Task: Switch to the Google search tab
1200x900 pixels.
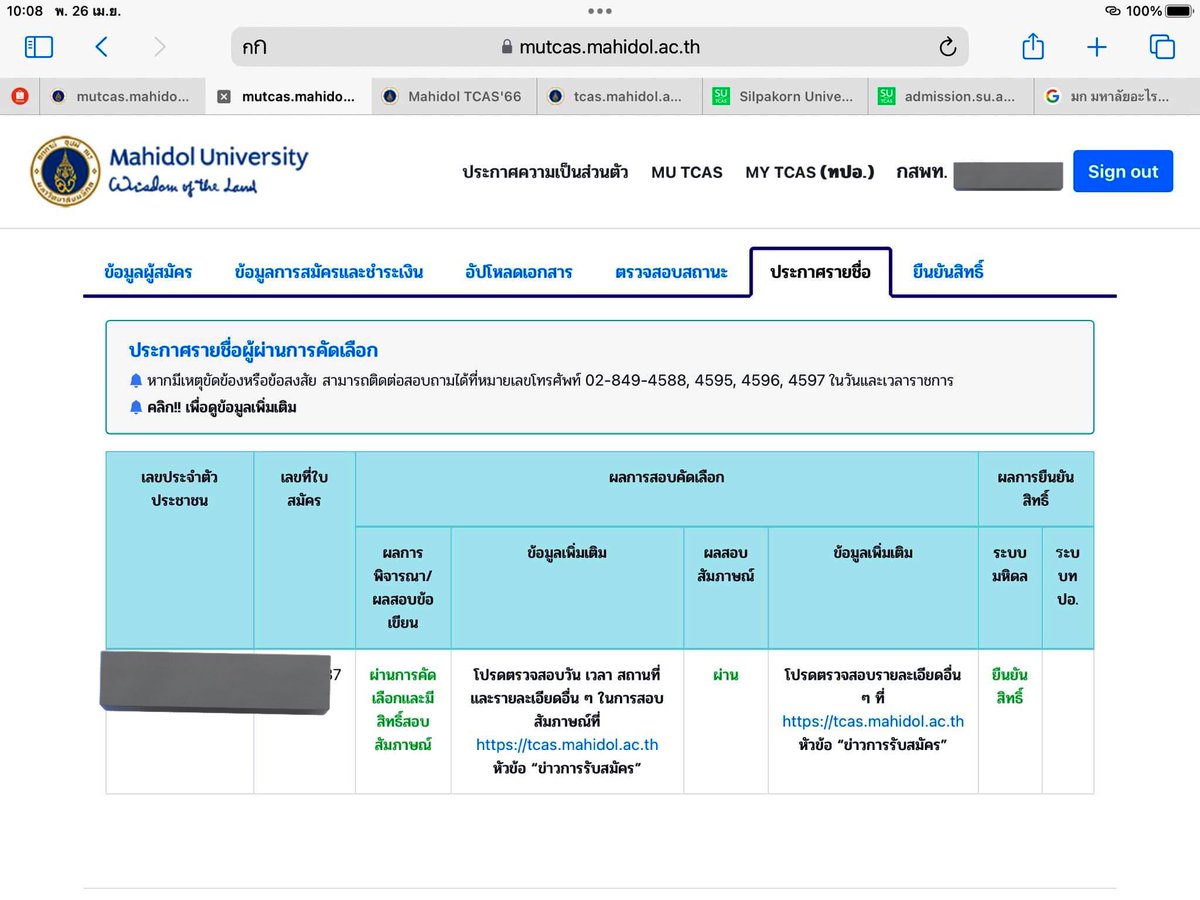Action: pyautogui.click(x=1116, y=97)
